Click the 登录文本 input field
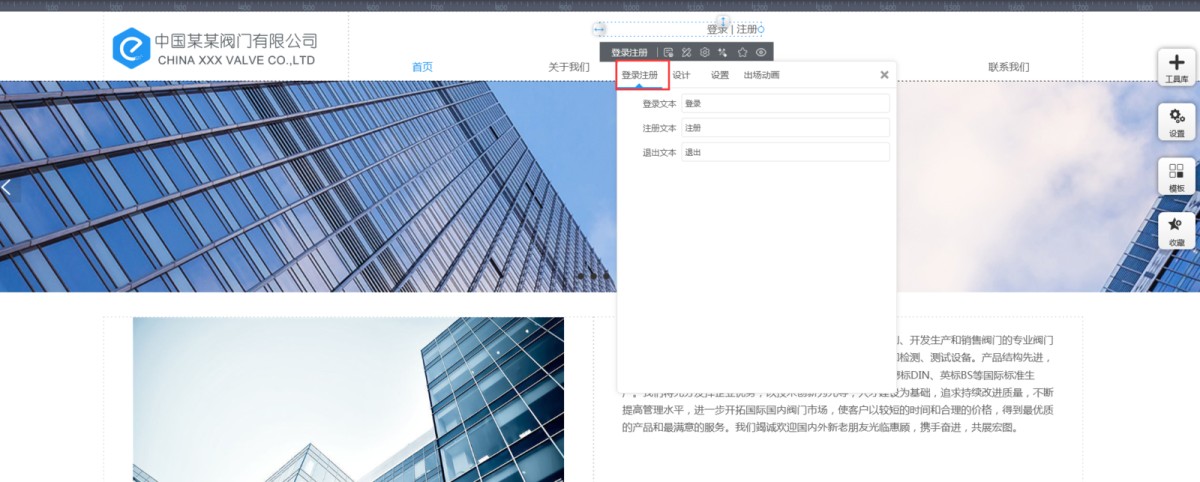This screenshot has height=482, width=1200. point(785,103)
